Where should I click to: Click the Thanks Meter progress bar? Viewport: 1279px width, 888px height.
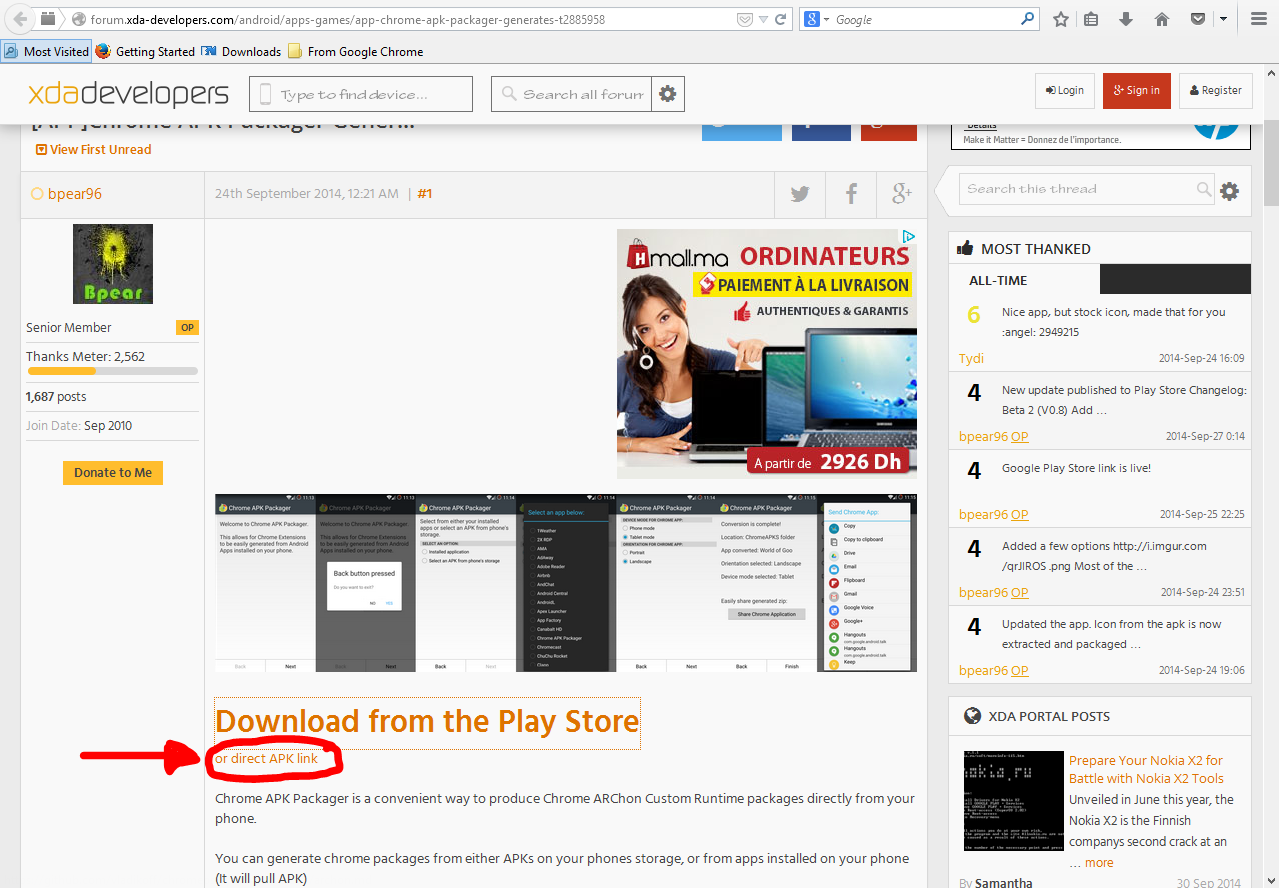point(113,371)
